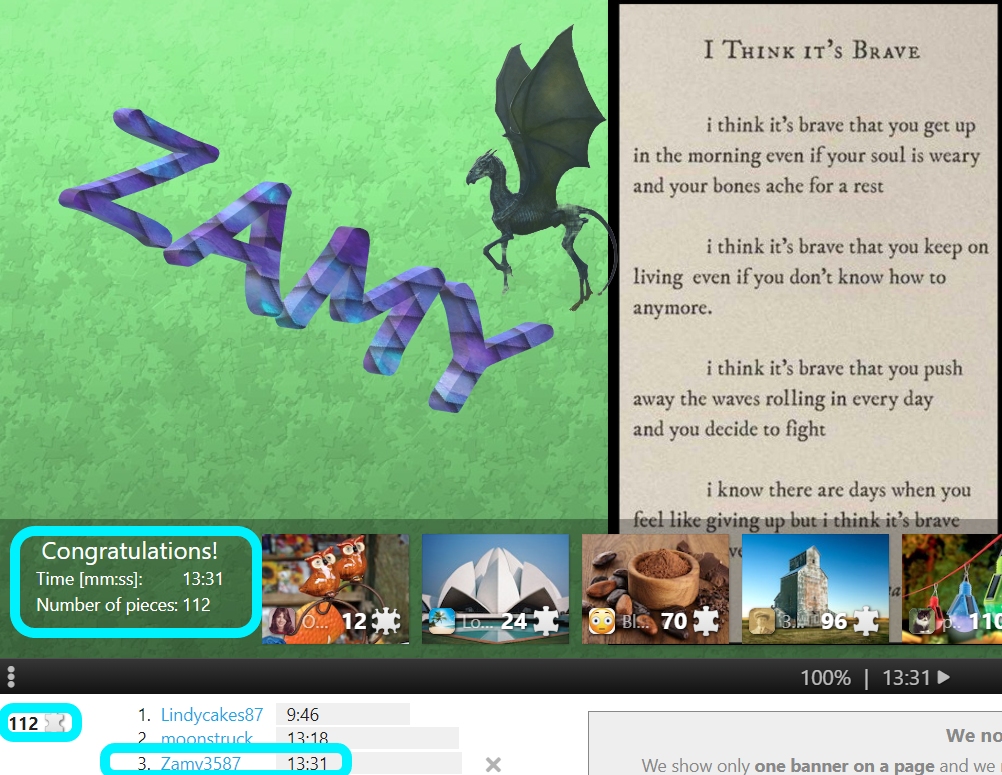Open the grain elevator 96-piece puzzle
1002x775 pixels.
pos(815,588)
